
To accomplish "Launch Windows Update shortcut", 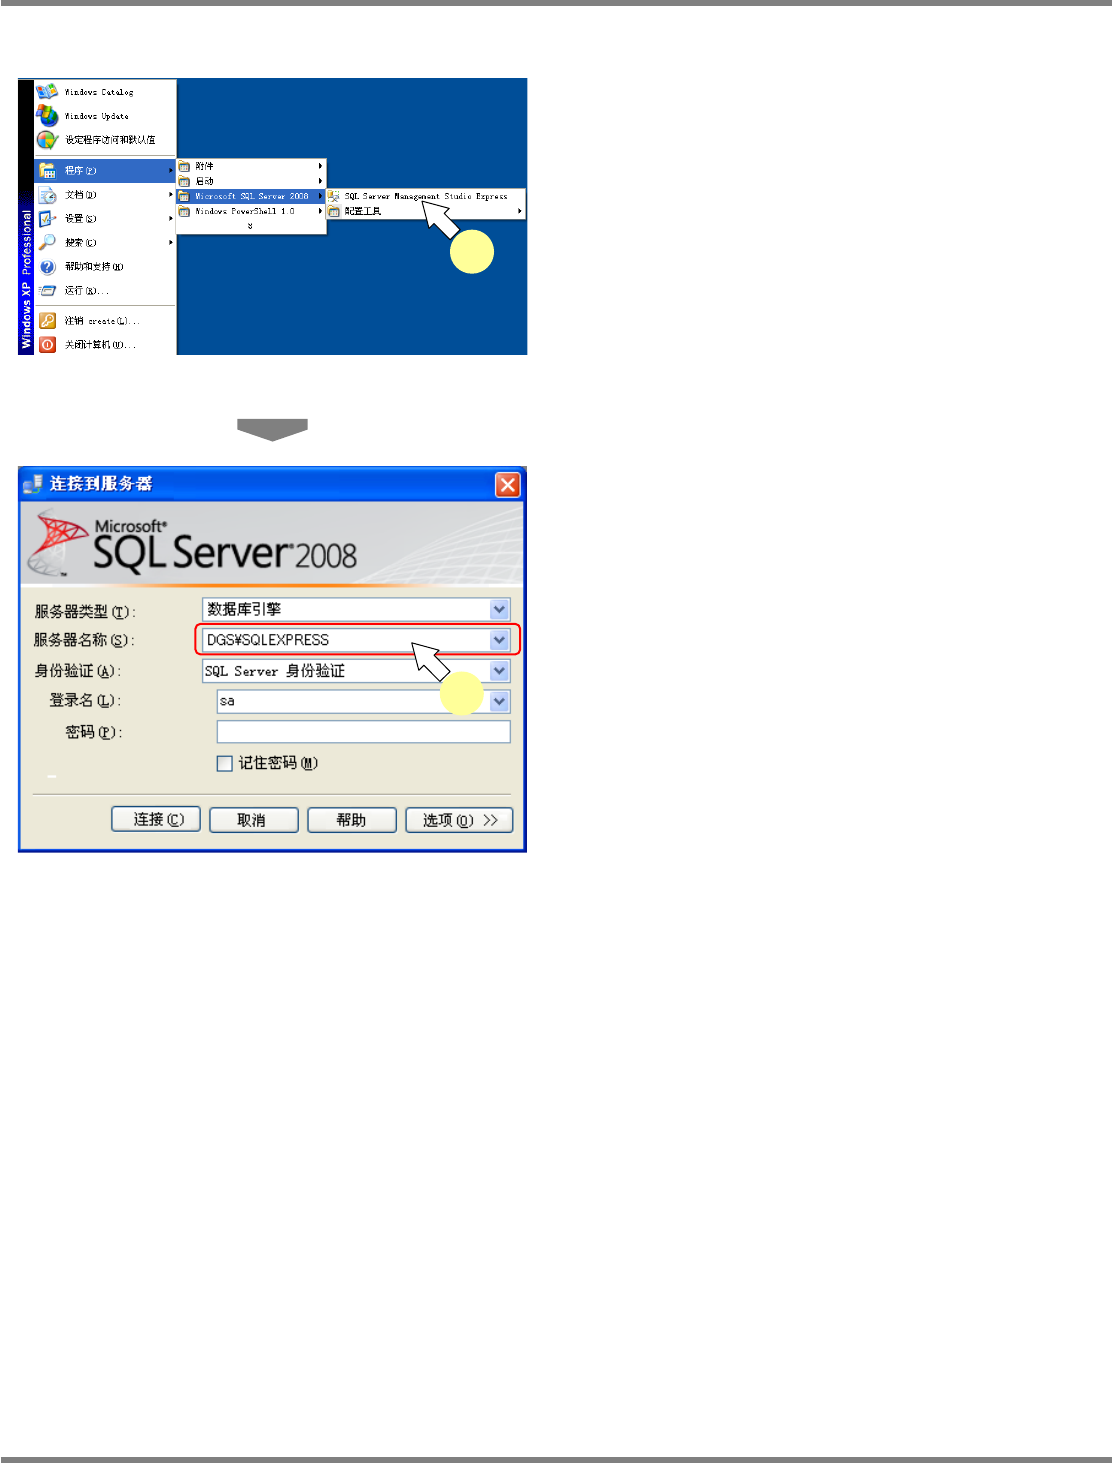I will pyautogui.click(x=105, y=116).
